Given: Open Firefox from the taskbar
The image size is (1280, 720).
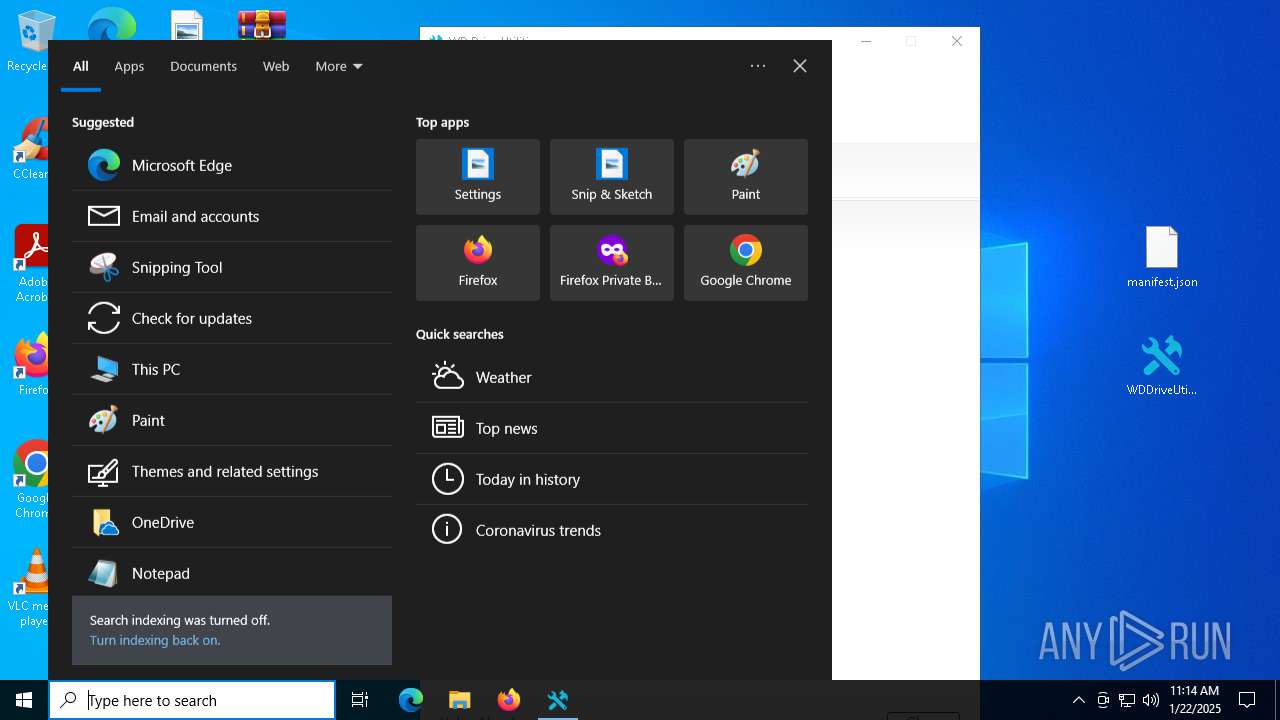Looking at the screenshot, I should coord(509,700).
